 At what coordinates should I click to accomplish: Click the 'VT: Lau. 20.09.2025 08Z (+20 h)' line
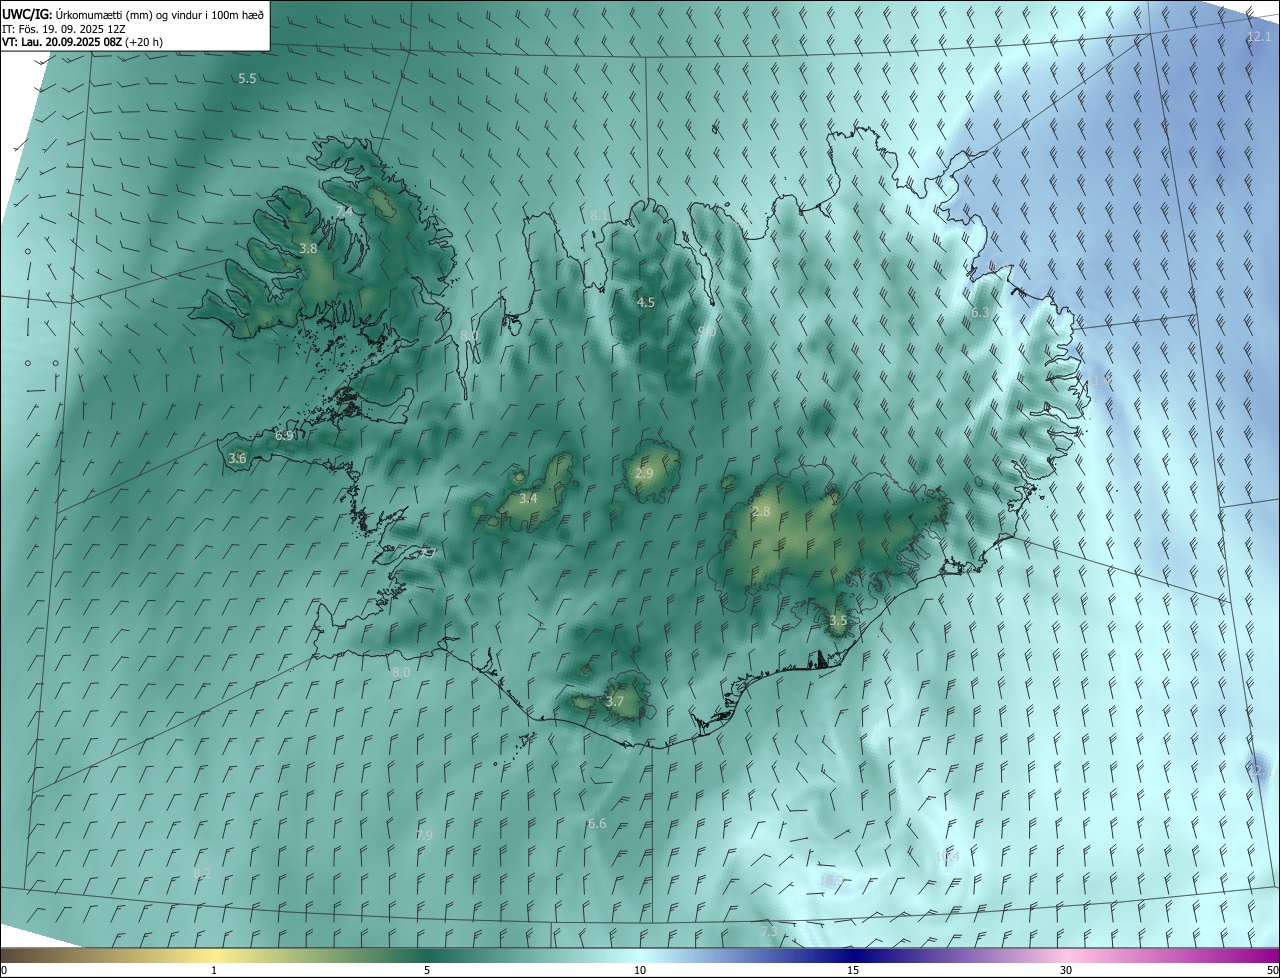point(82,42)
